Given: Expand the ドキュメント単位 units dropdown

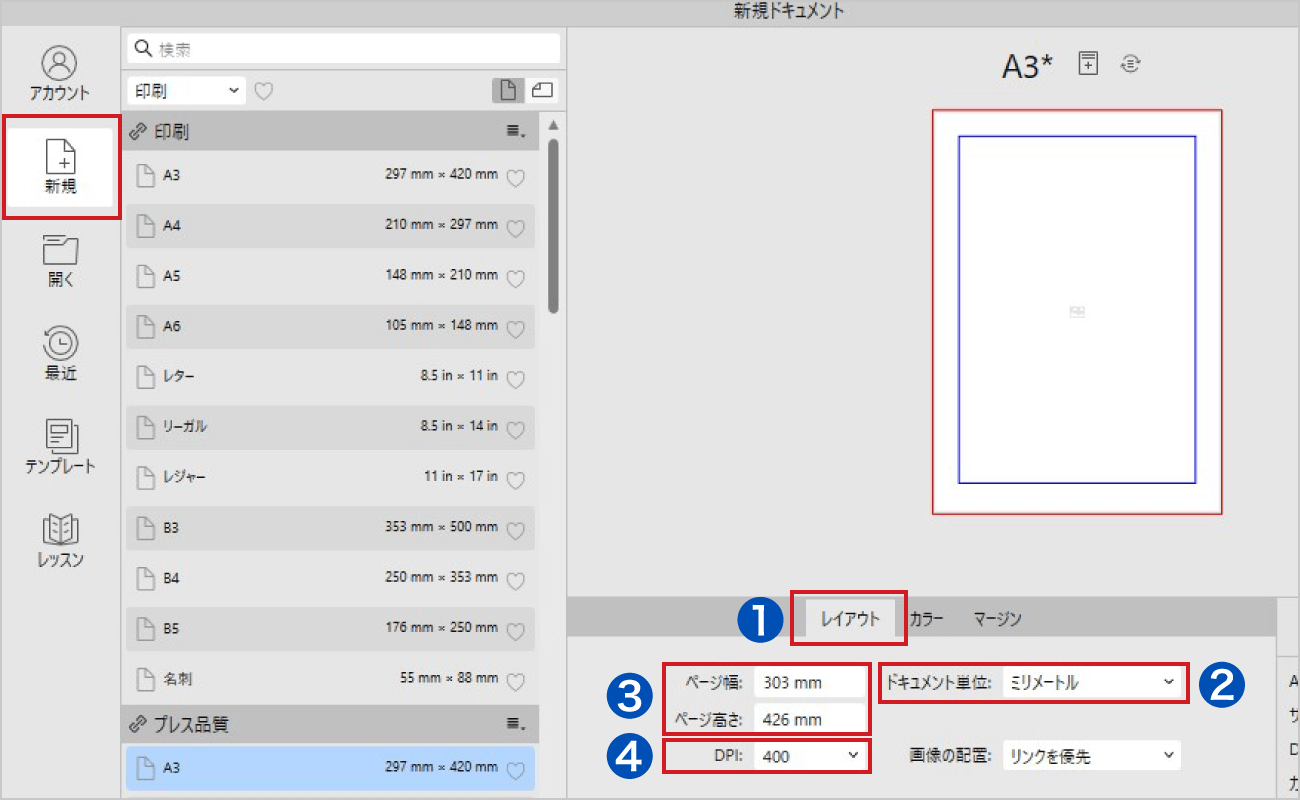Looking at the screenshot, I should (x=1094, y=683).
